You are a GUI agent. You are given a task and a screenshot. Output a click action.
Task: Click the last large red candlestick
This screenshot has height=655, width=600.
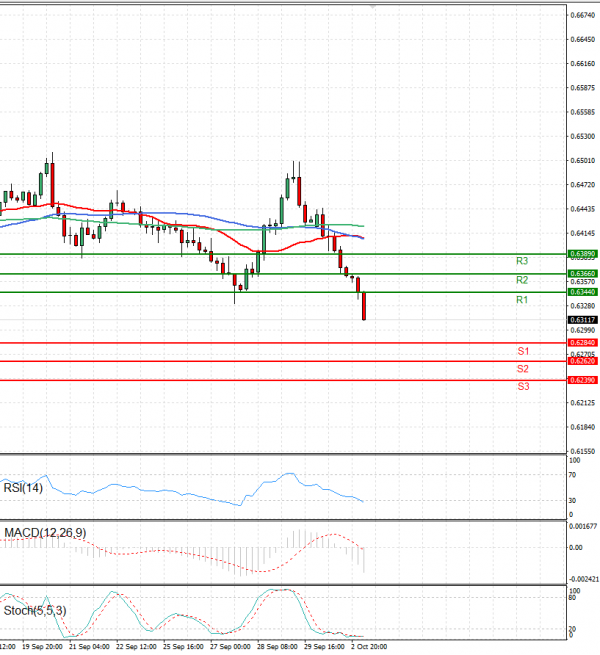[x=364, y=306]
